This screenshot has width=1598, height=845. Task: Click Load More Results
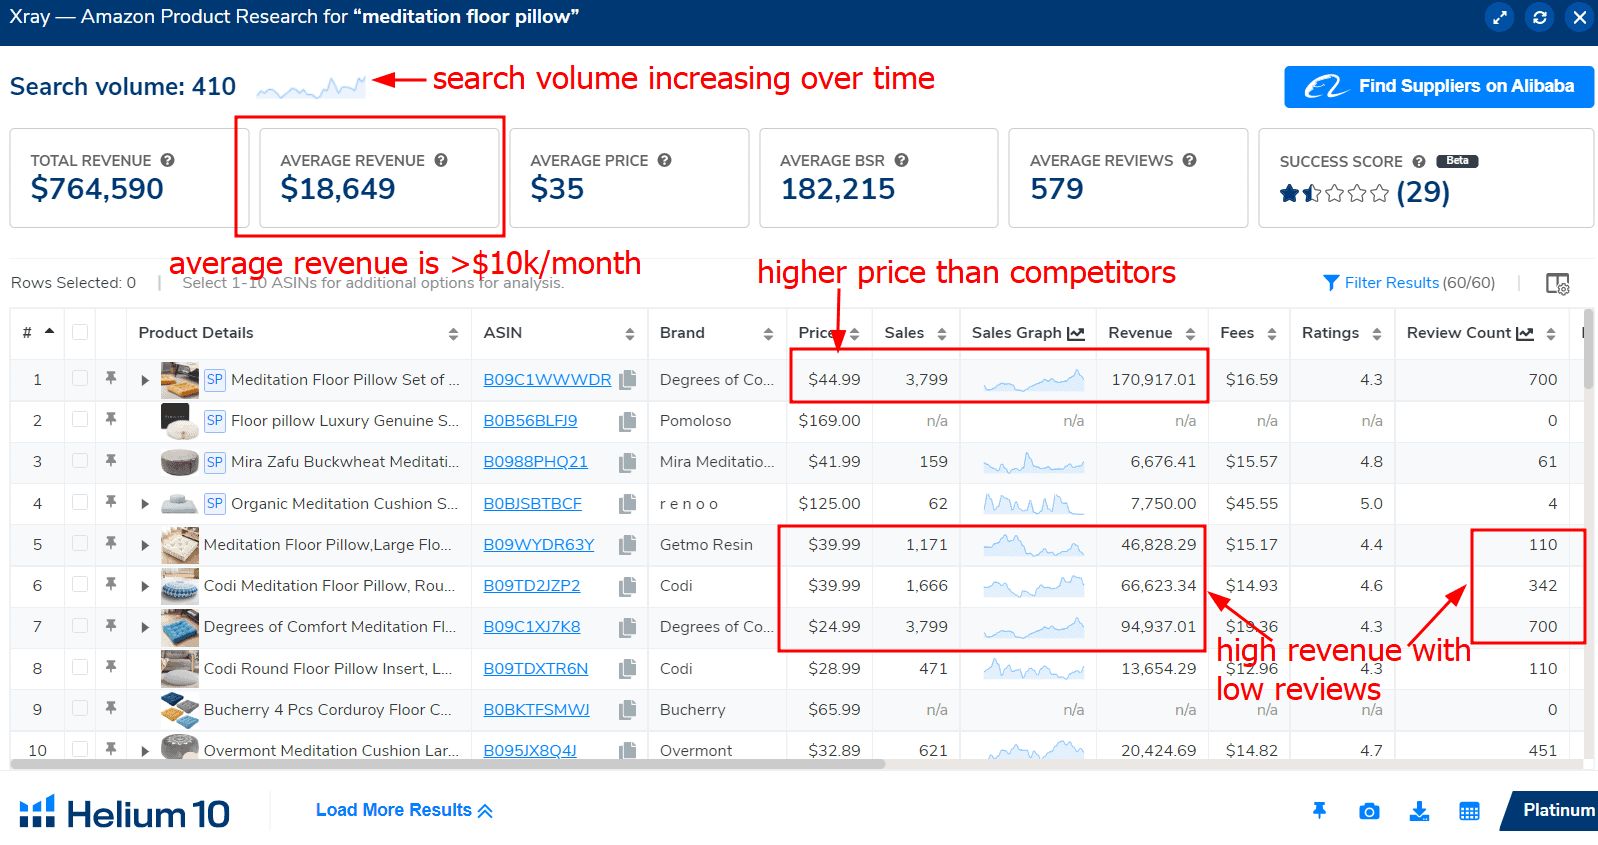pyautogui.click(x=404, y=810)
